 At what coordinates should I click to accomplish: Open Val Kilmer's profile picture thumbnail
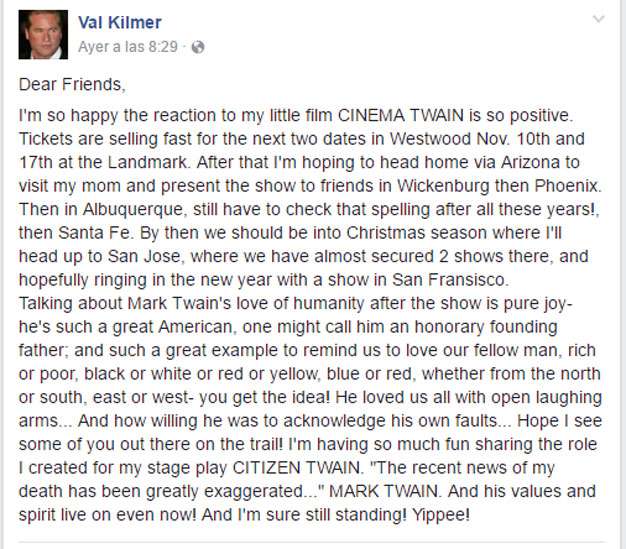tap(41, 34)
